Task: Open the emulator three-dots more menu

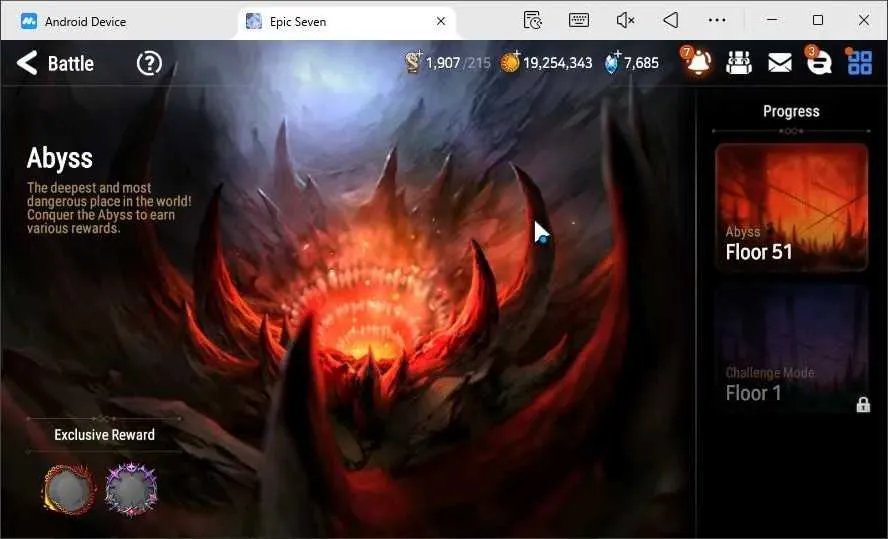Action: 716,20
